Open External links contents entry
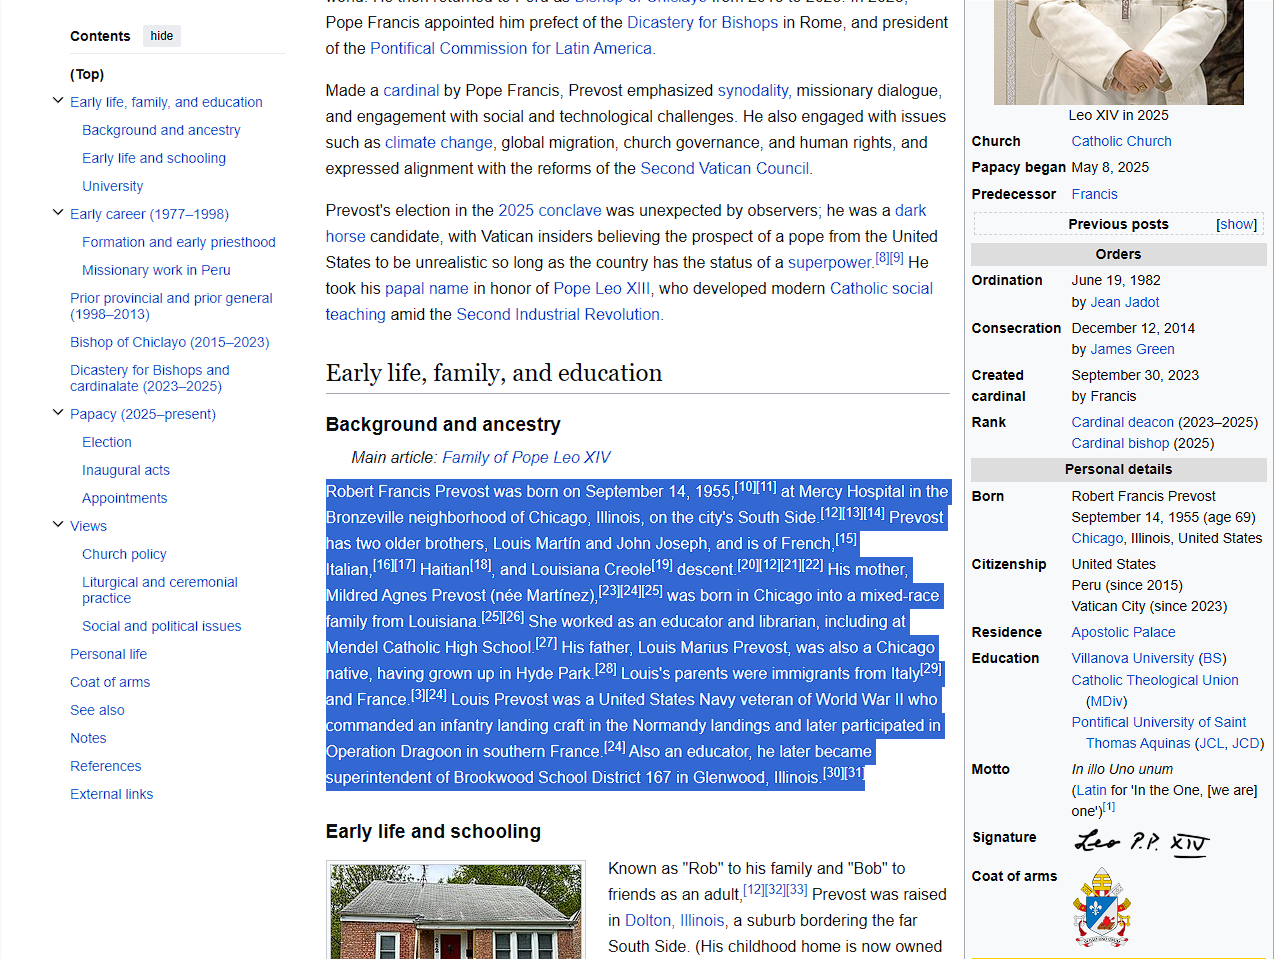The width and height of the screenshot is (1275, 959). [112, 794]
